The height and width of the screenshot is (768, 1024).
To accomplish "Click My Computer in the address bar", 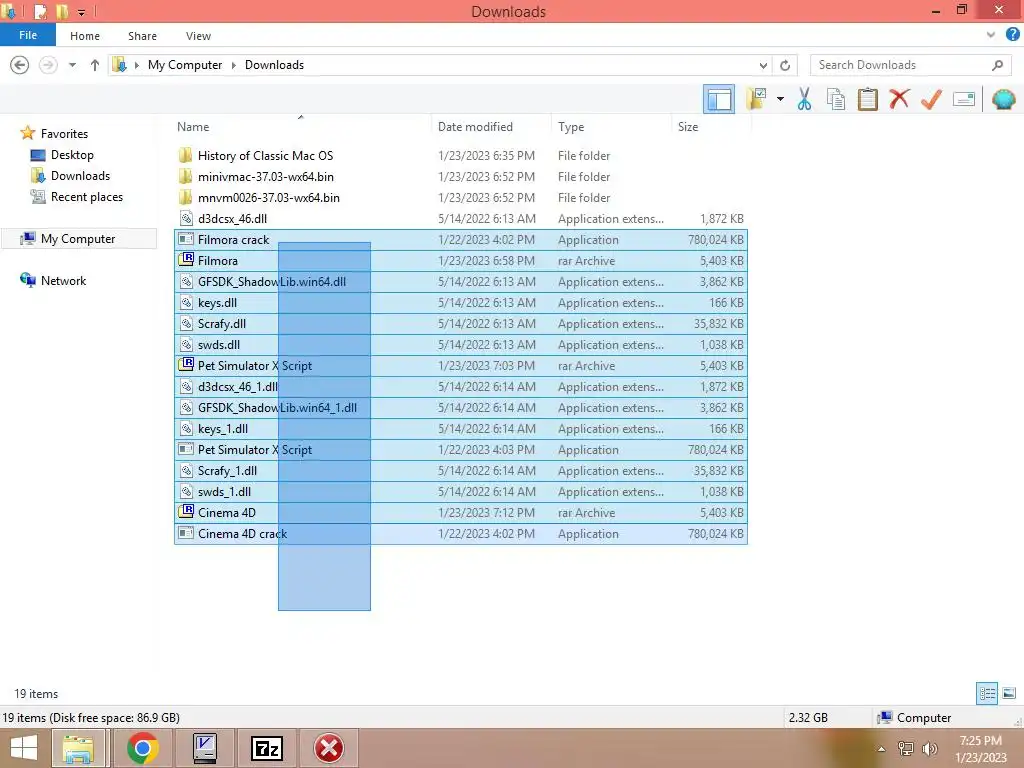I will [185, 65].
